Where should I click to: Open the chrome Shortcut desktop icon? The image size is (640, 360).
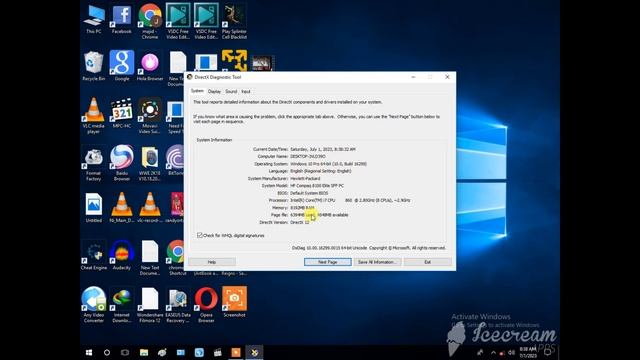click(x=176, y=258)
